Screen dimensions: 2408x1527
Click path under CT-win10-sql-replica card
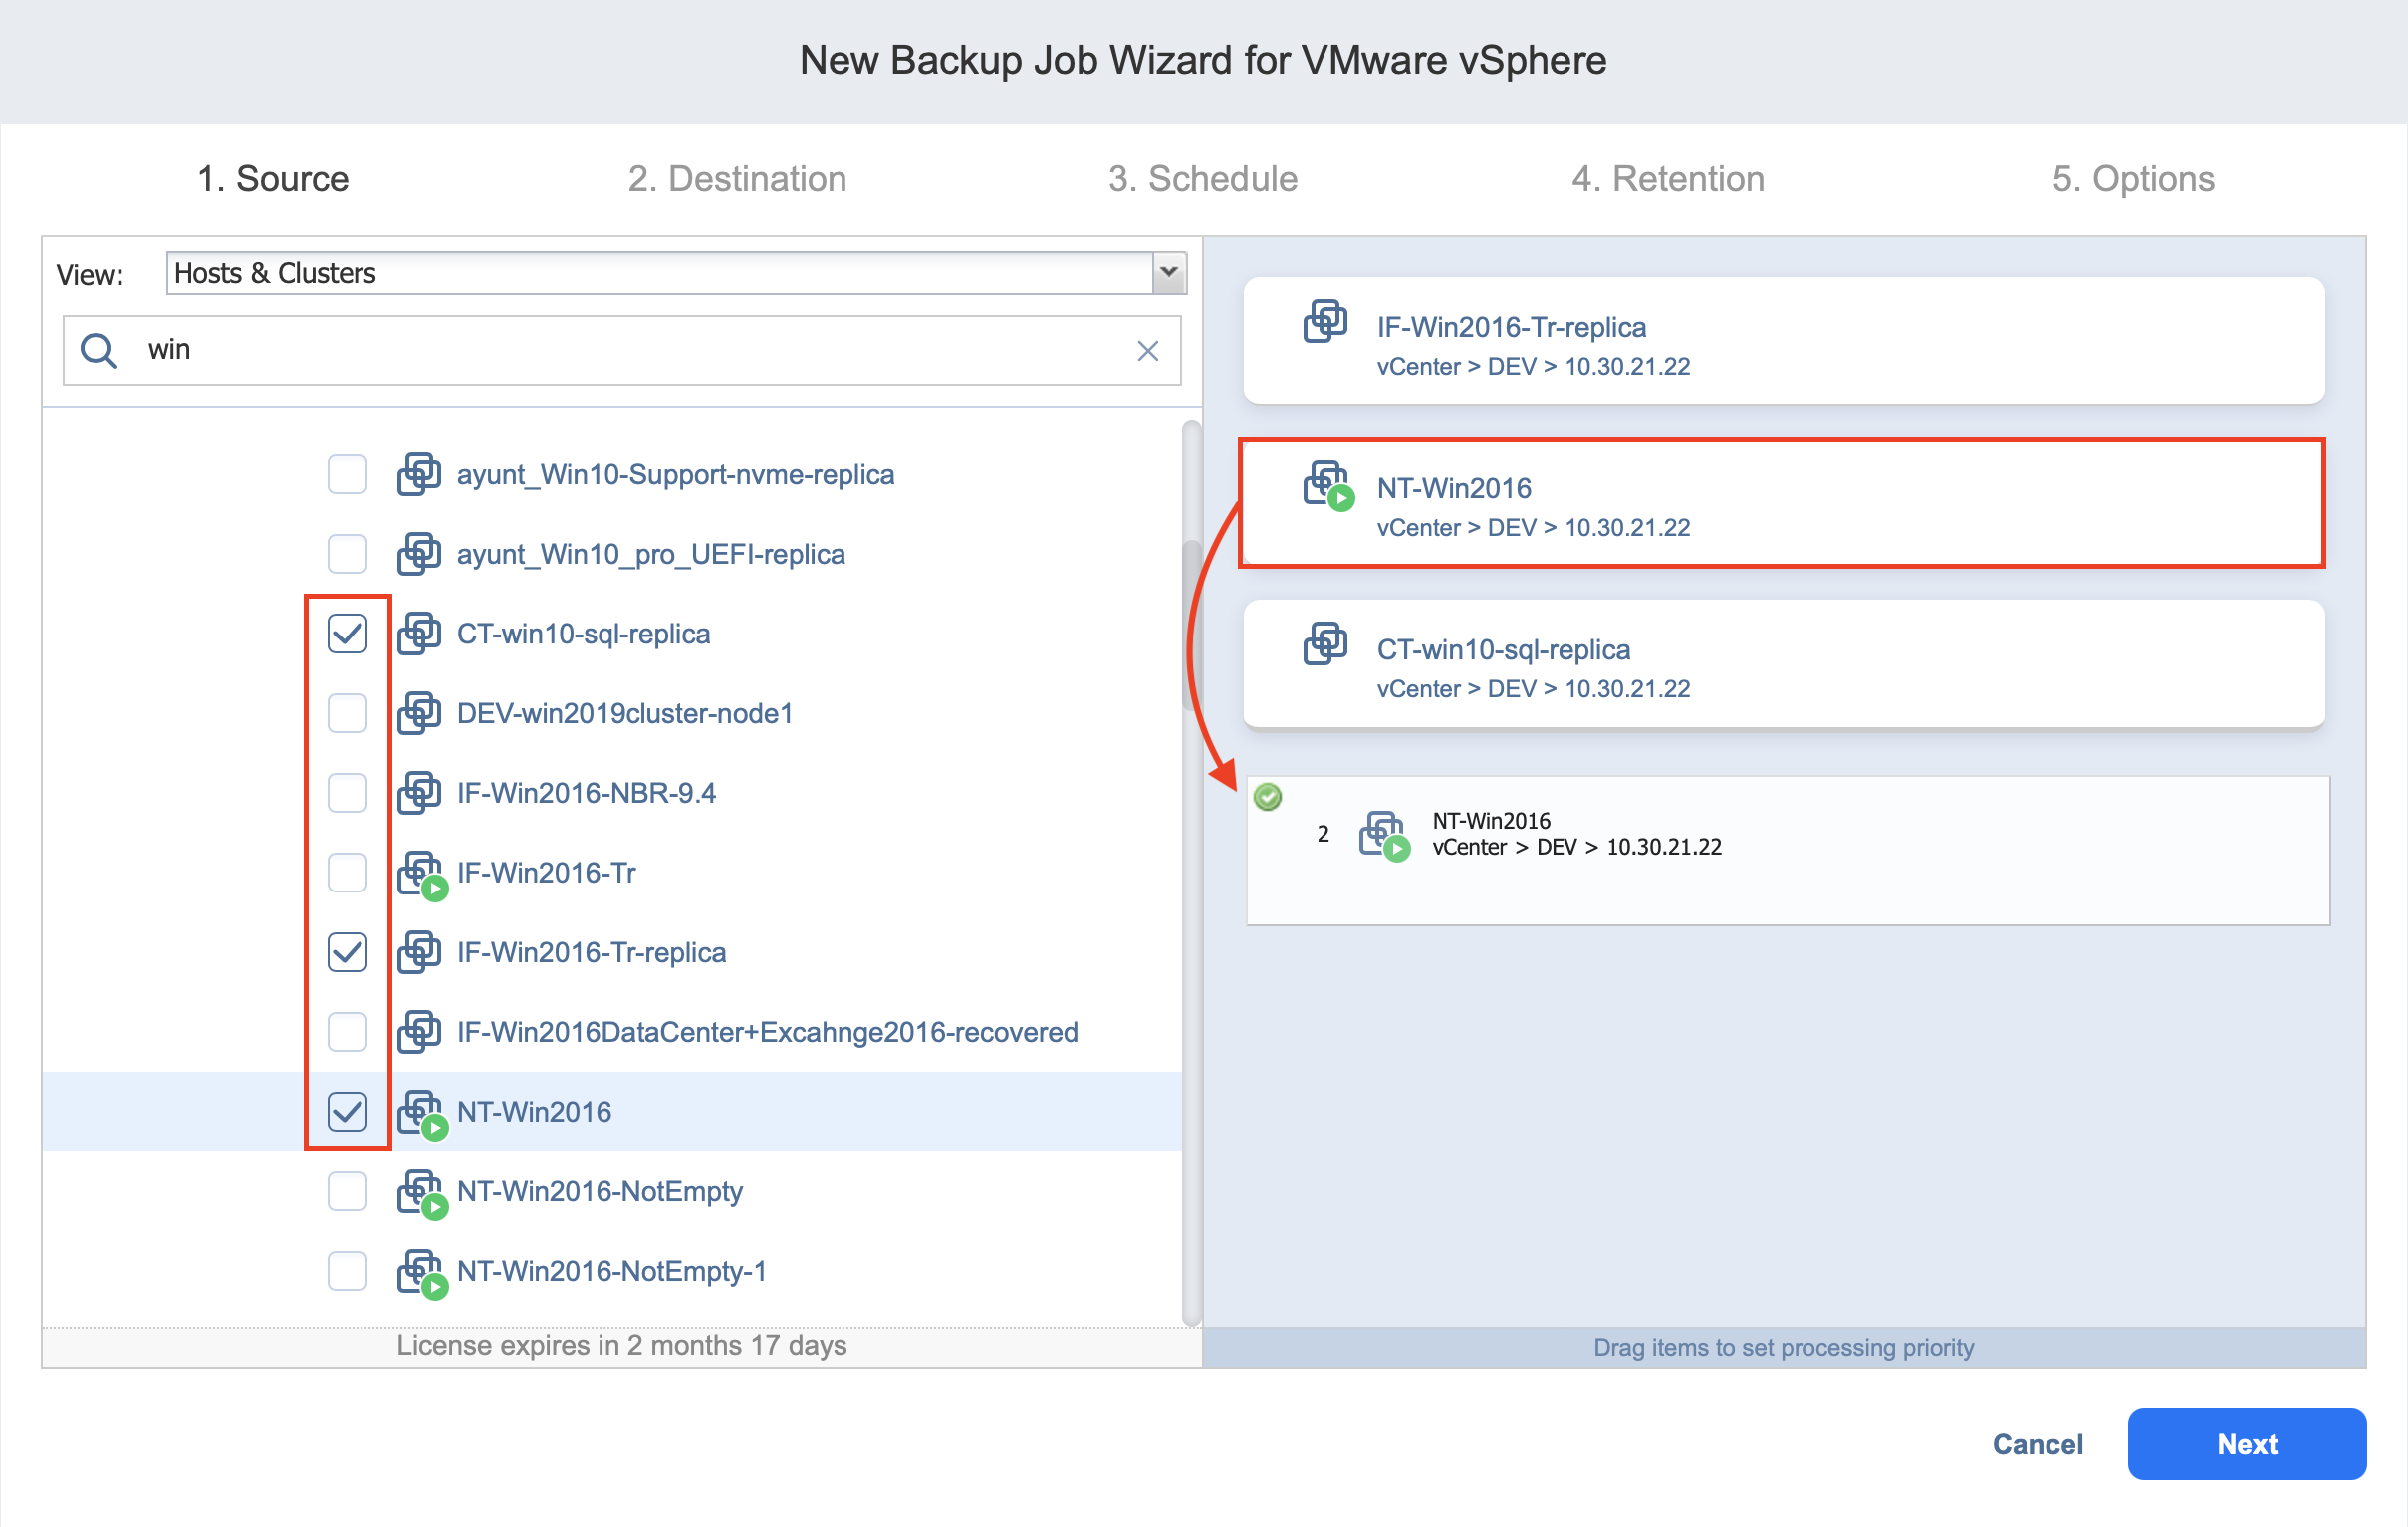[1533, 689]
